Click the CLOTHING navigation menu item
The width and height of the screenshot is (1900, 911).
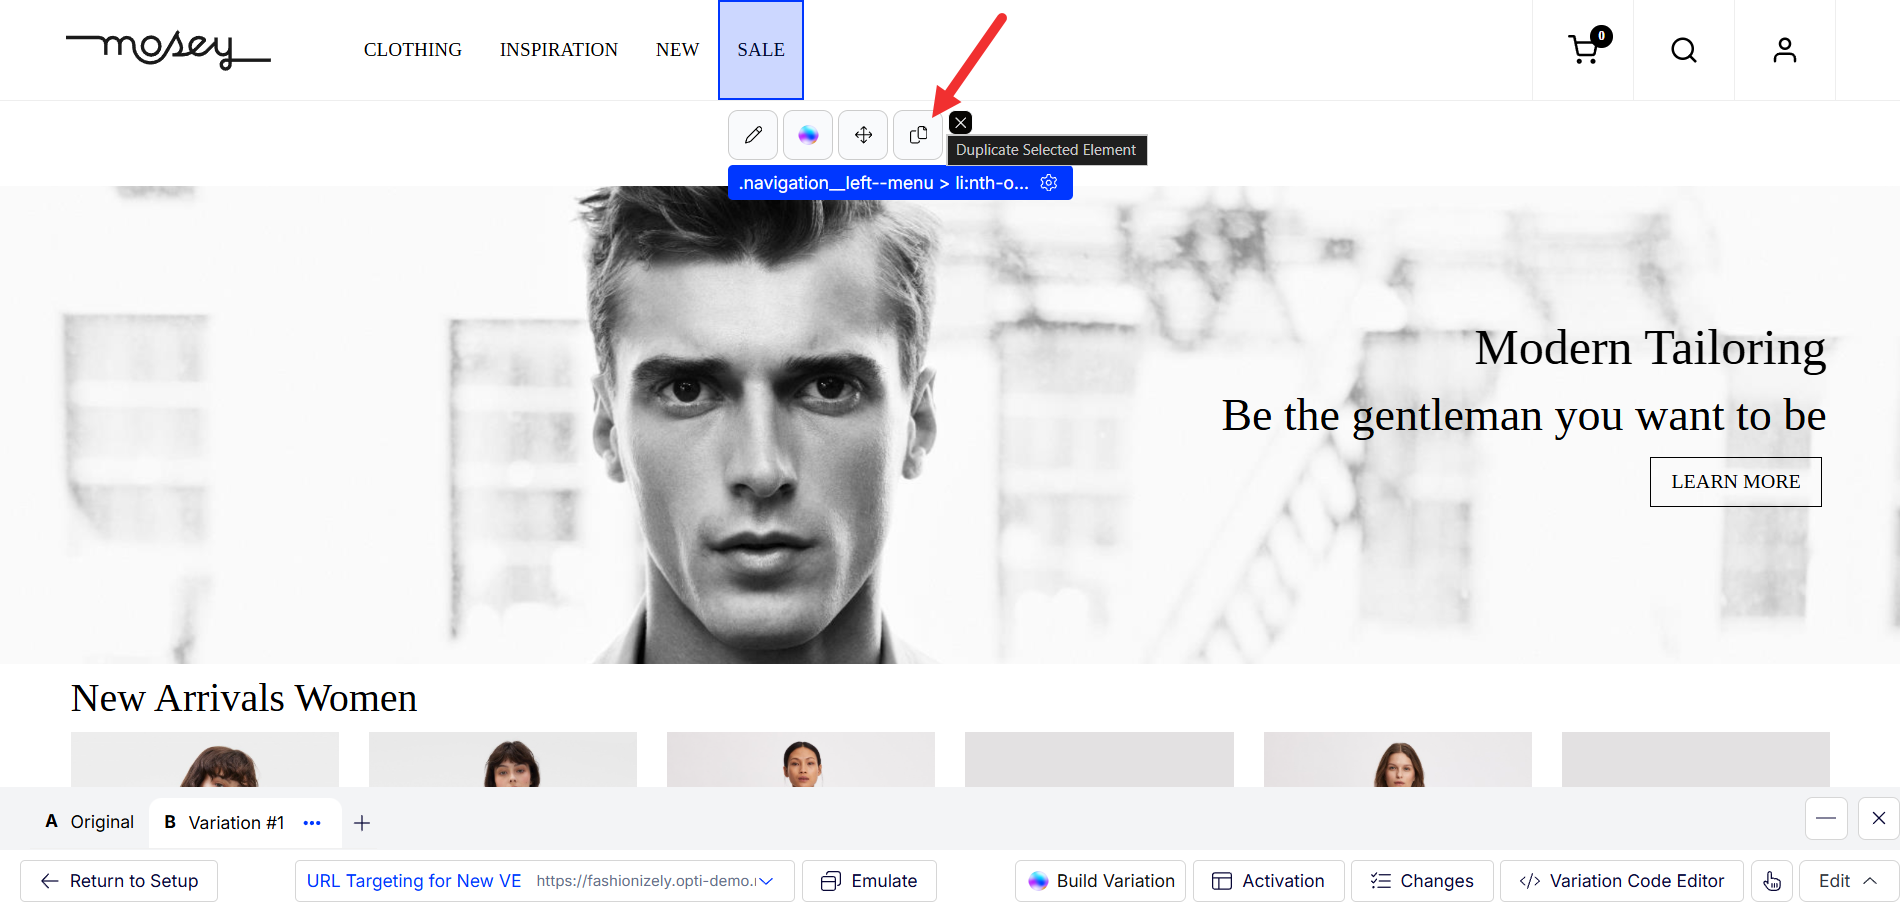click(x=413, y=50)
